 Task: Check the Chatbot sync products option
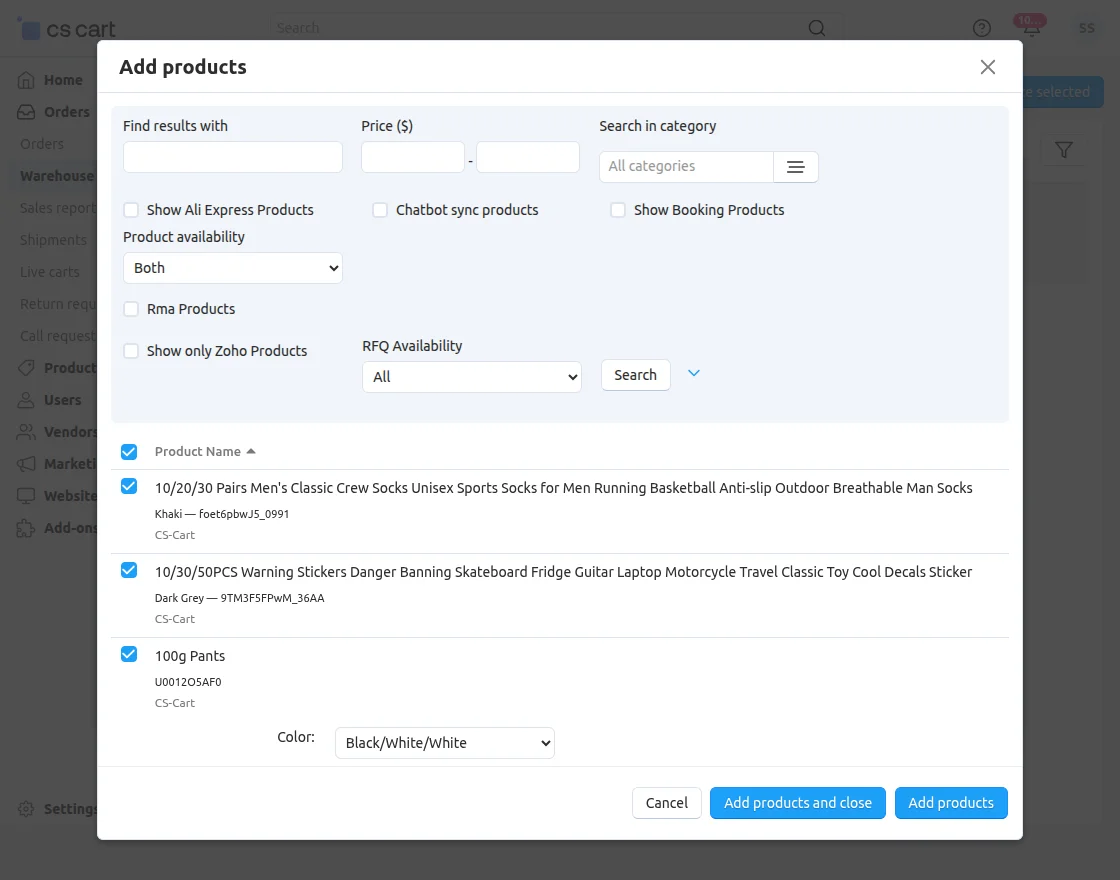(380, 210)
